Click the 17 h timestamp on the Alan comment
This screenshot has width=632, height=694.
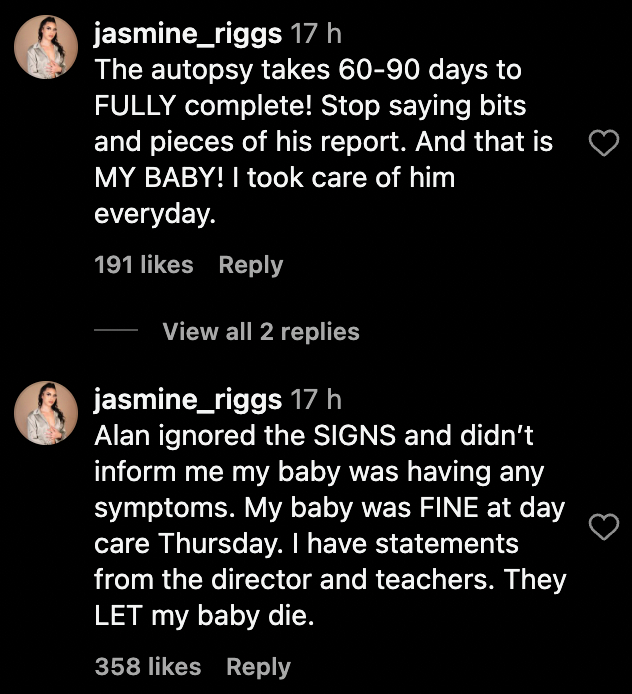315,400
